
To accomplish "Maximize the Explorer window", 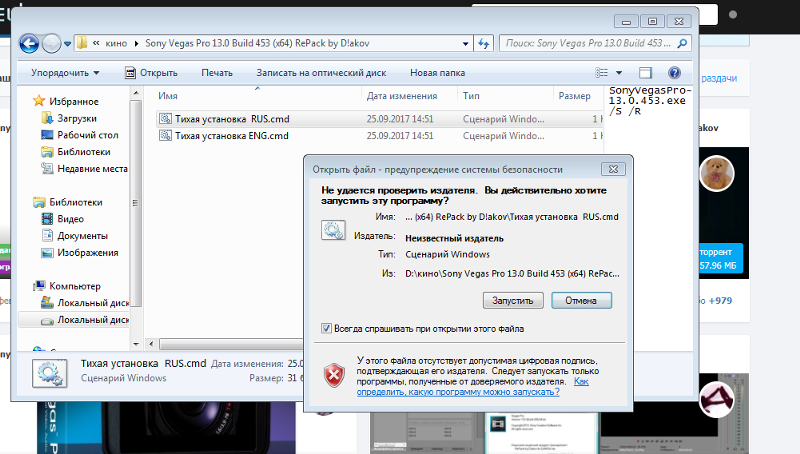I will tap(653, 21).
